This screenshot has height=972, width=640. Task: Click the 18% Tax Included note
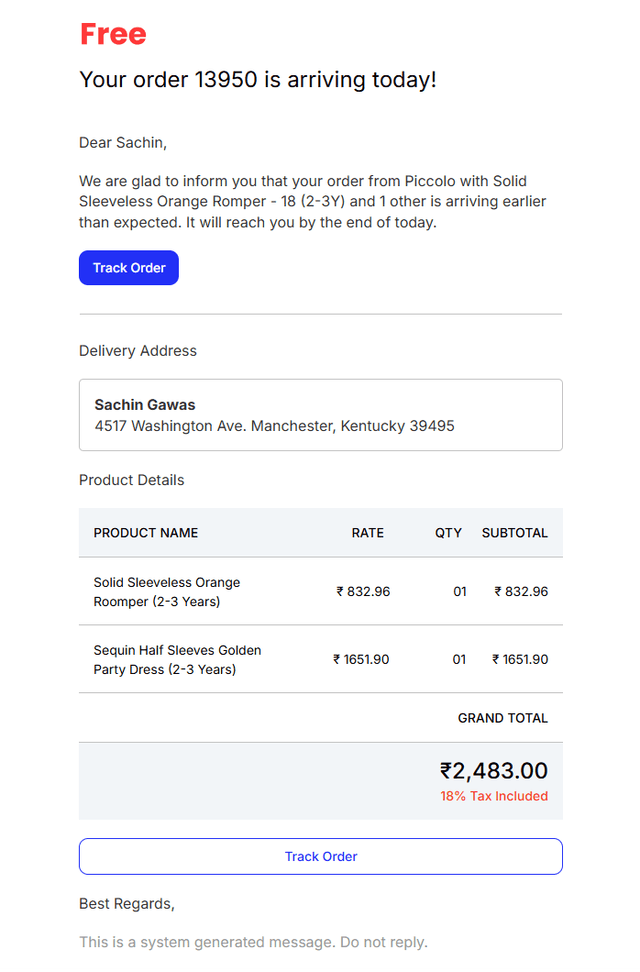[x=494, y=796]
